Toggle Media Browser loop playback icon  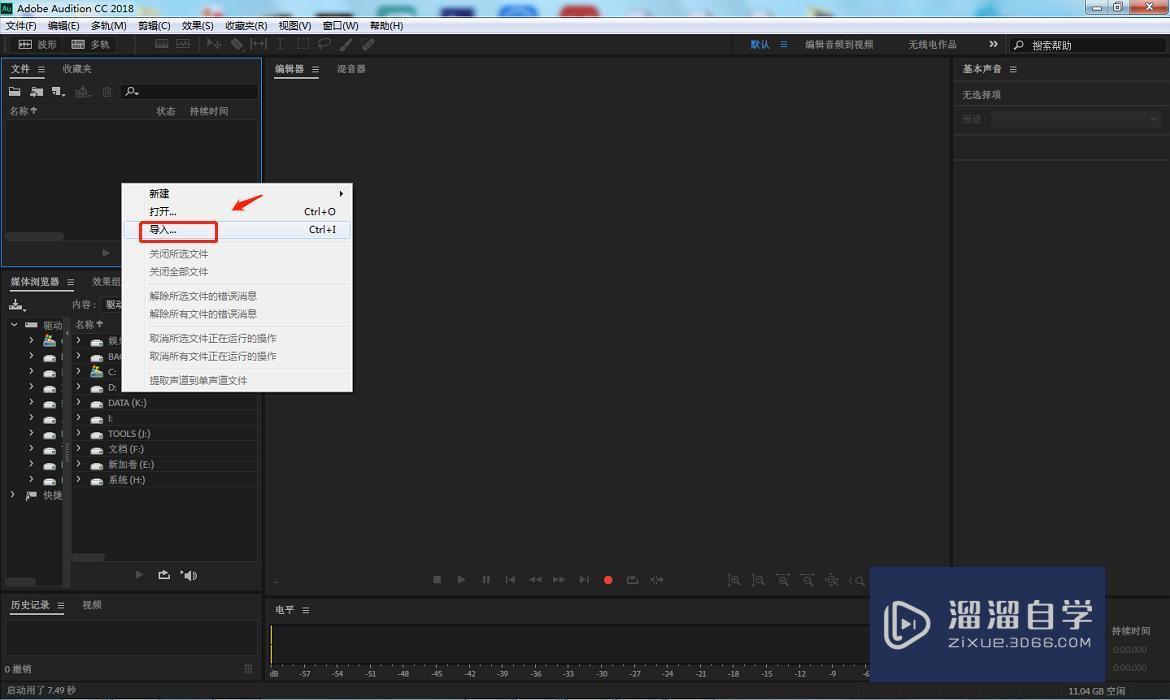click(164, 575)
